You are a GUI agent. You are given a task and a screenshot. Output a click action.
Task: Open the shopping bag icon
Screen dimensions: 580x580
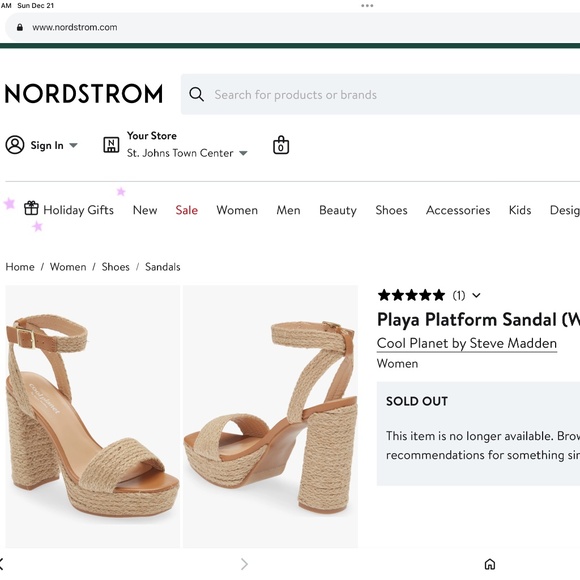pyautogui.click(x=281, y=145)
